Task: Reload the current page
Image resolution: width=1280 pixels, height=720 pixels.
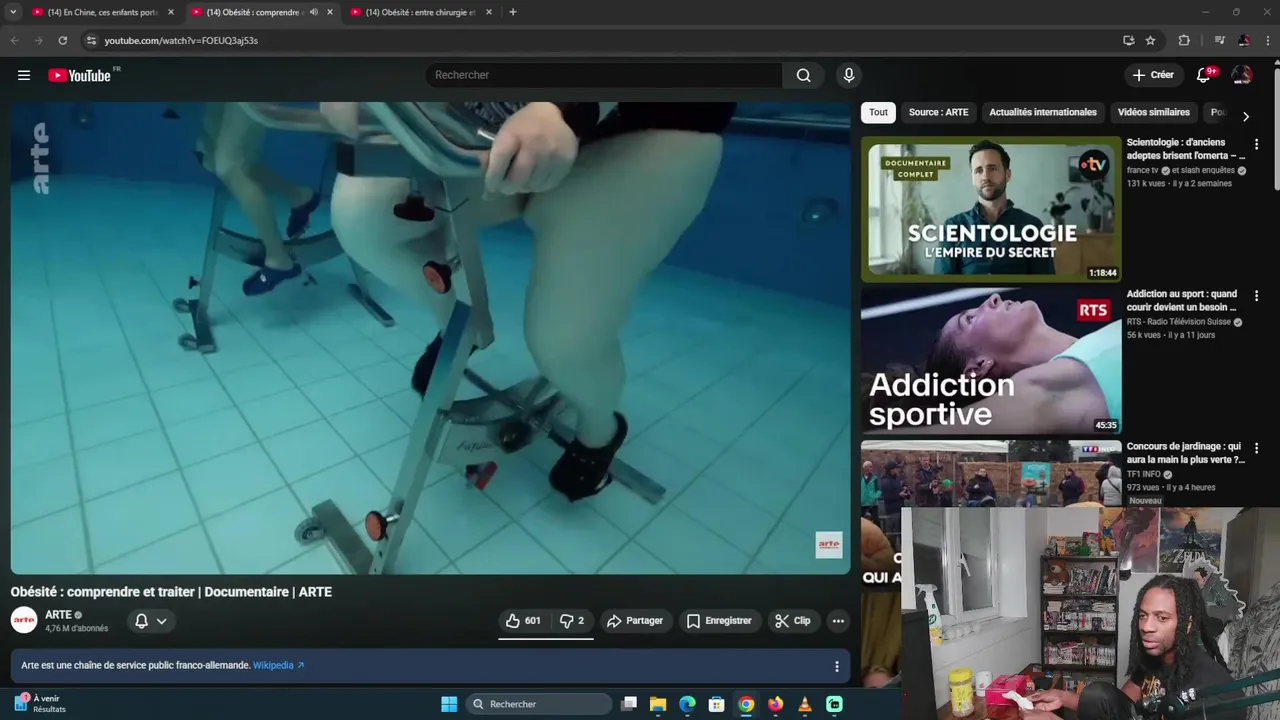Action: tap(62, 40)
